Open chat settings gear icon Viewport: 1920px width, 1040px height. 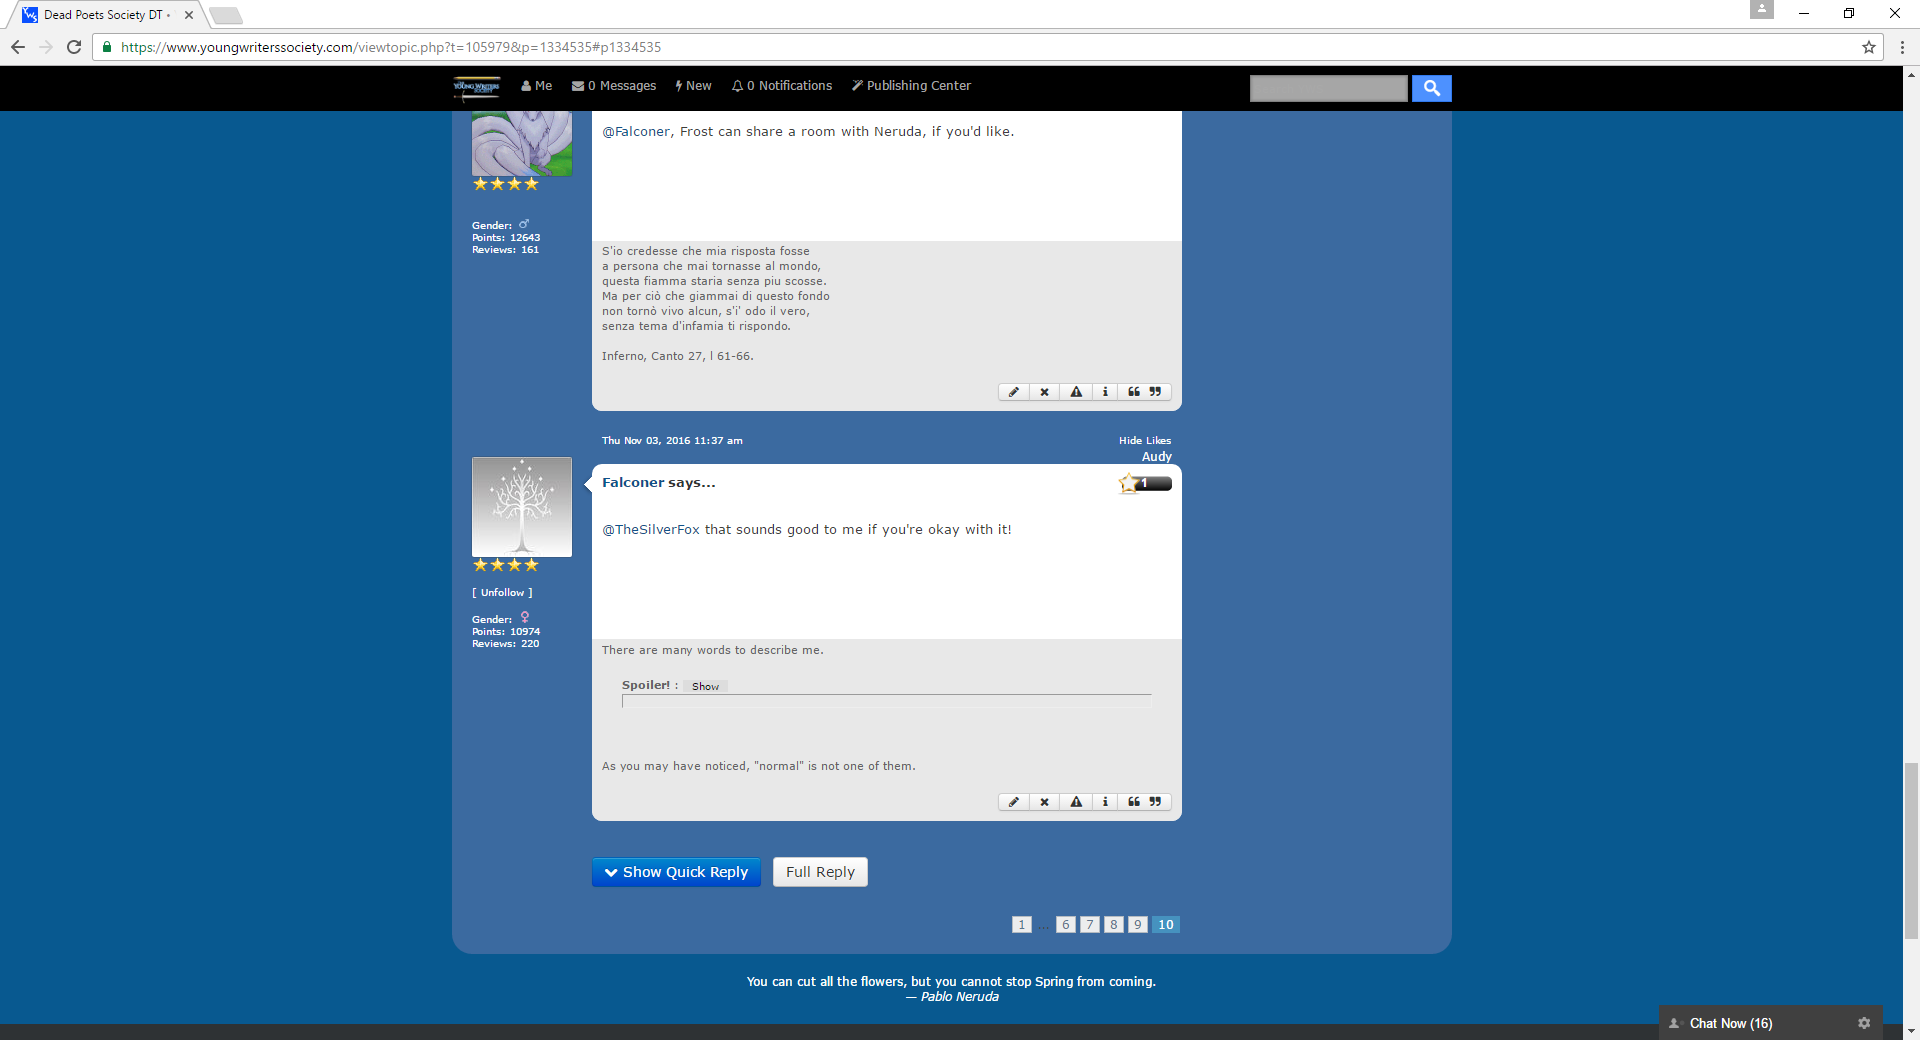tap(1864, 1023)
